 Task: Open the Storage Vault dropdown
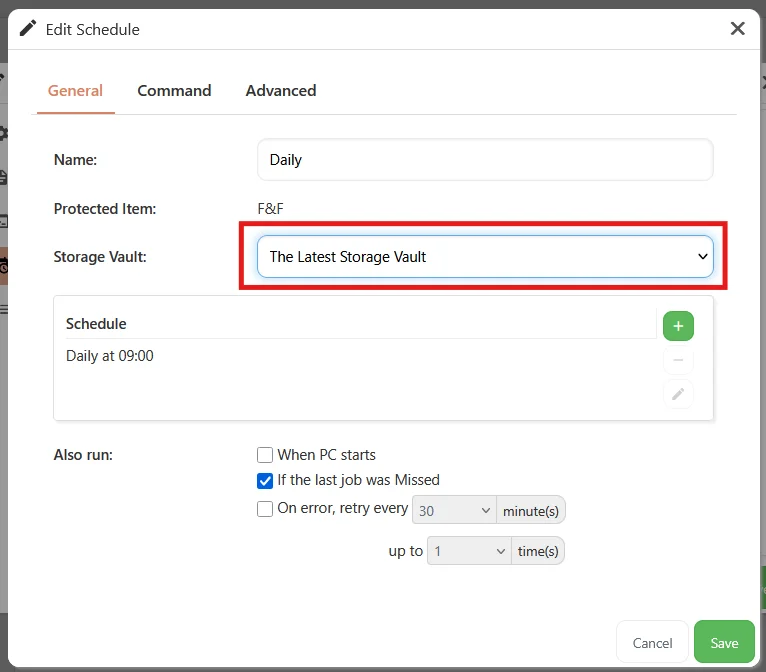485,256
